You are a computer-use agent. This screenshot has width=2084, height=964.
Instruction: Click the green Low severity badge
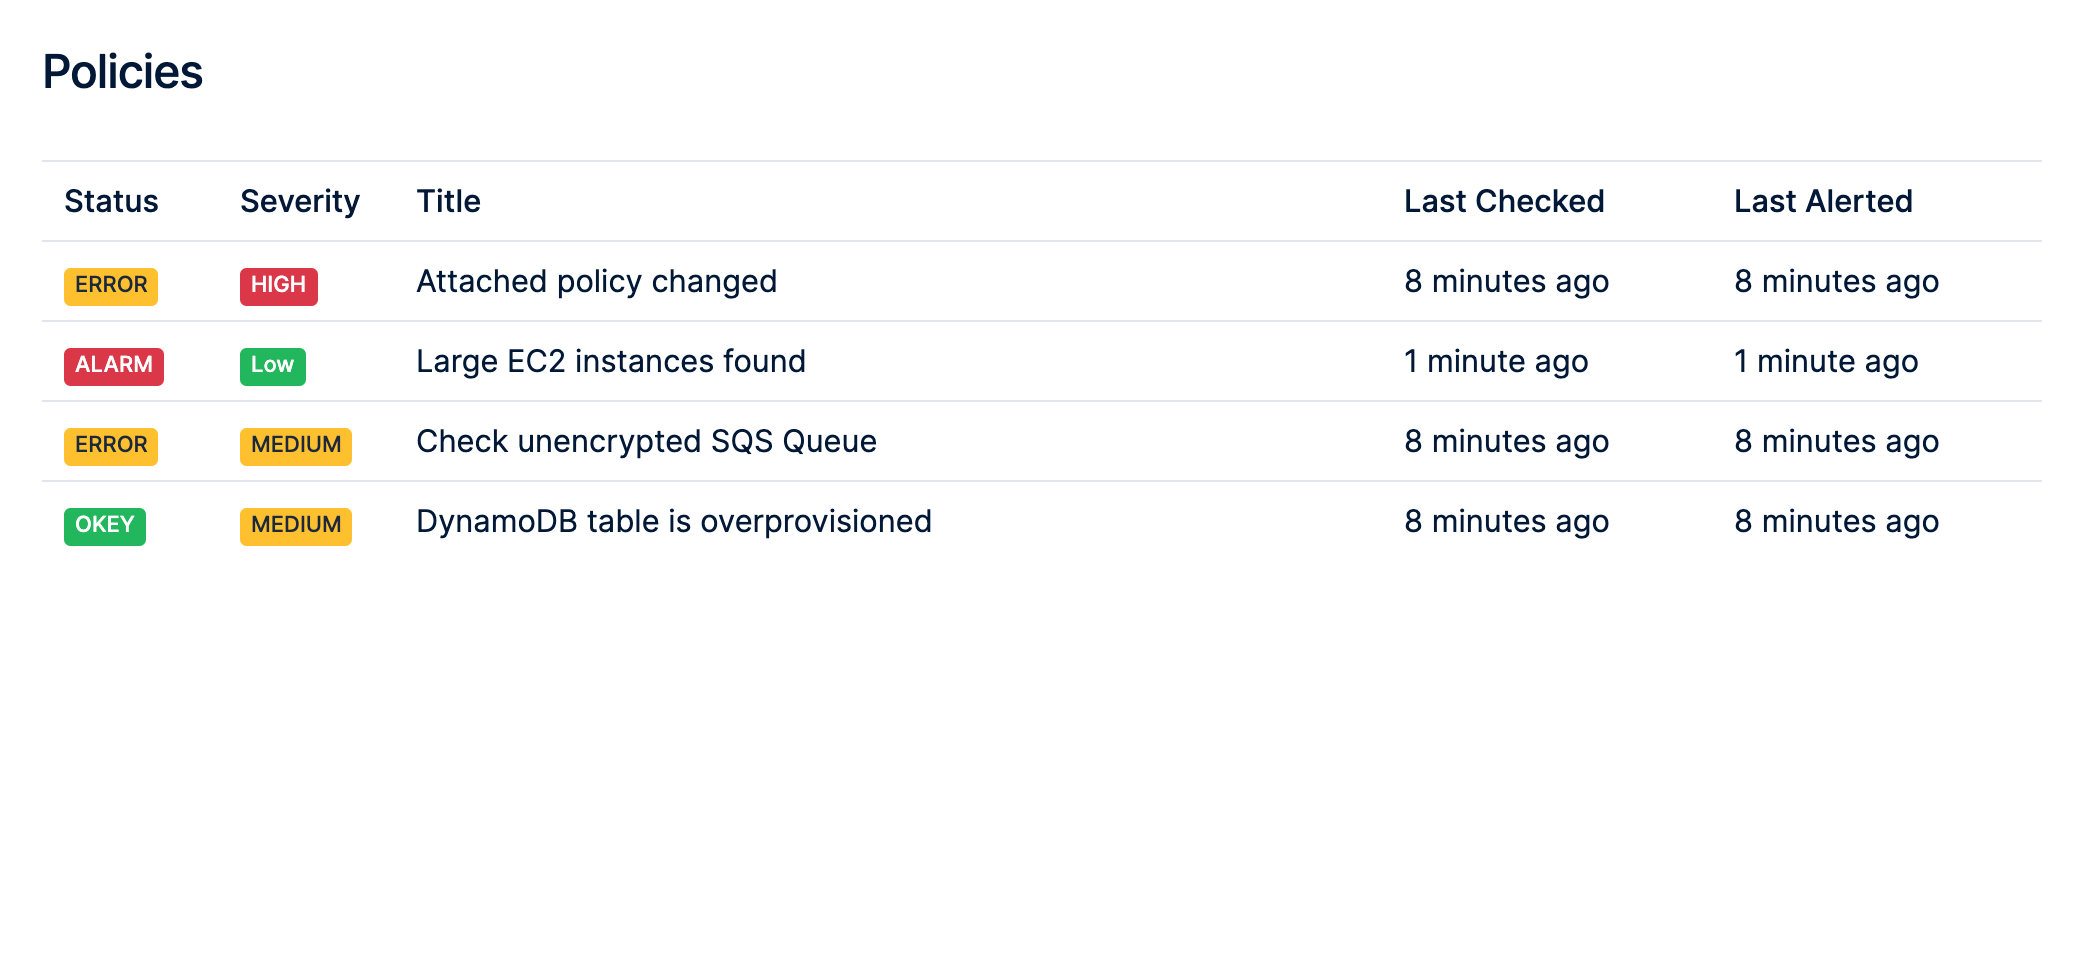pos(273,366)
